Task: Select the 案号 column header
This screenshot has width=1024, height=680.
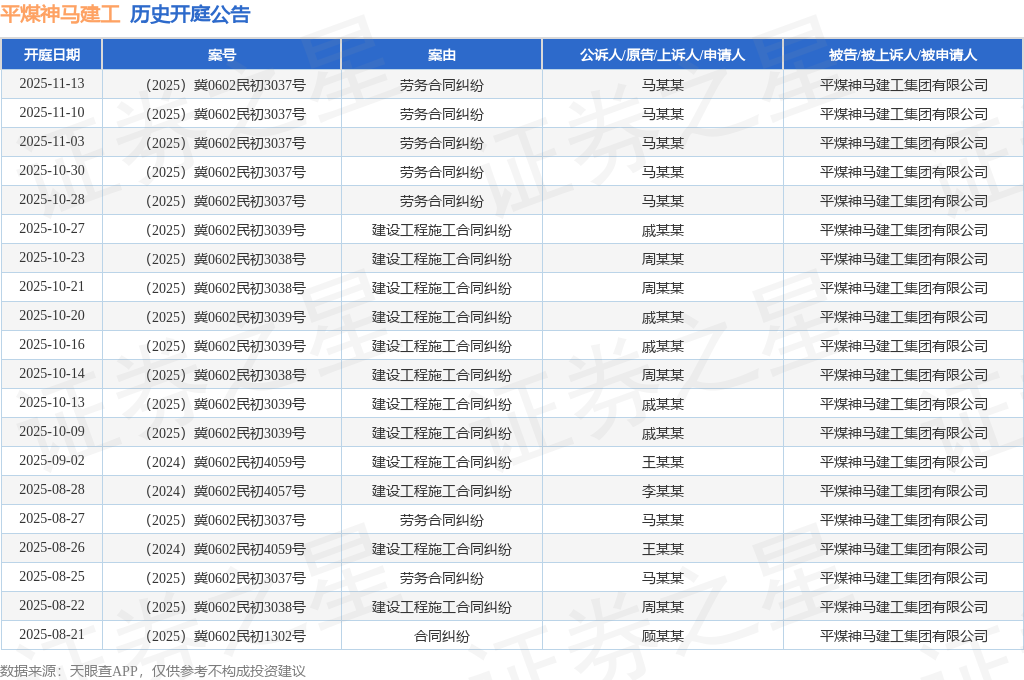Action: coord(221,55)
